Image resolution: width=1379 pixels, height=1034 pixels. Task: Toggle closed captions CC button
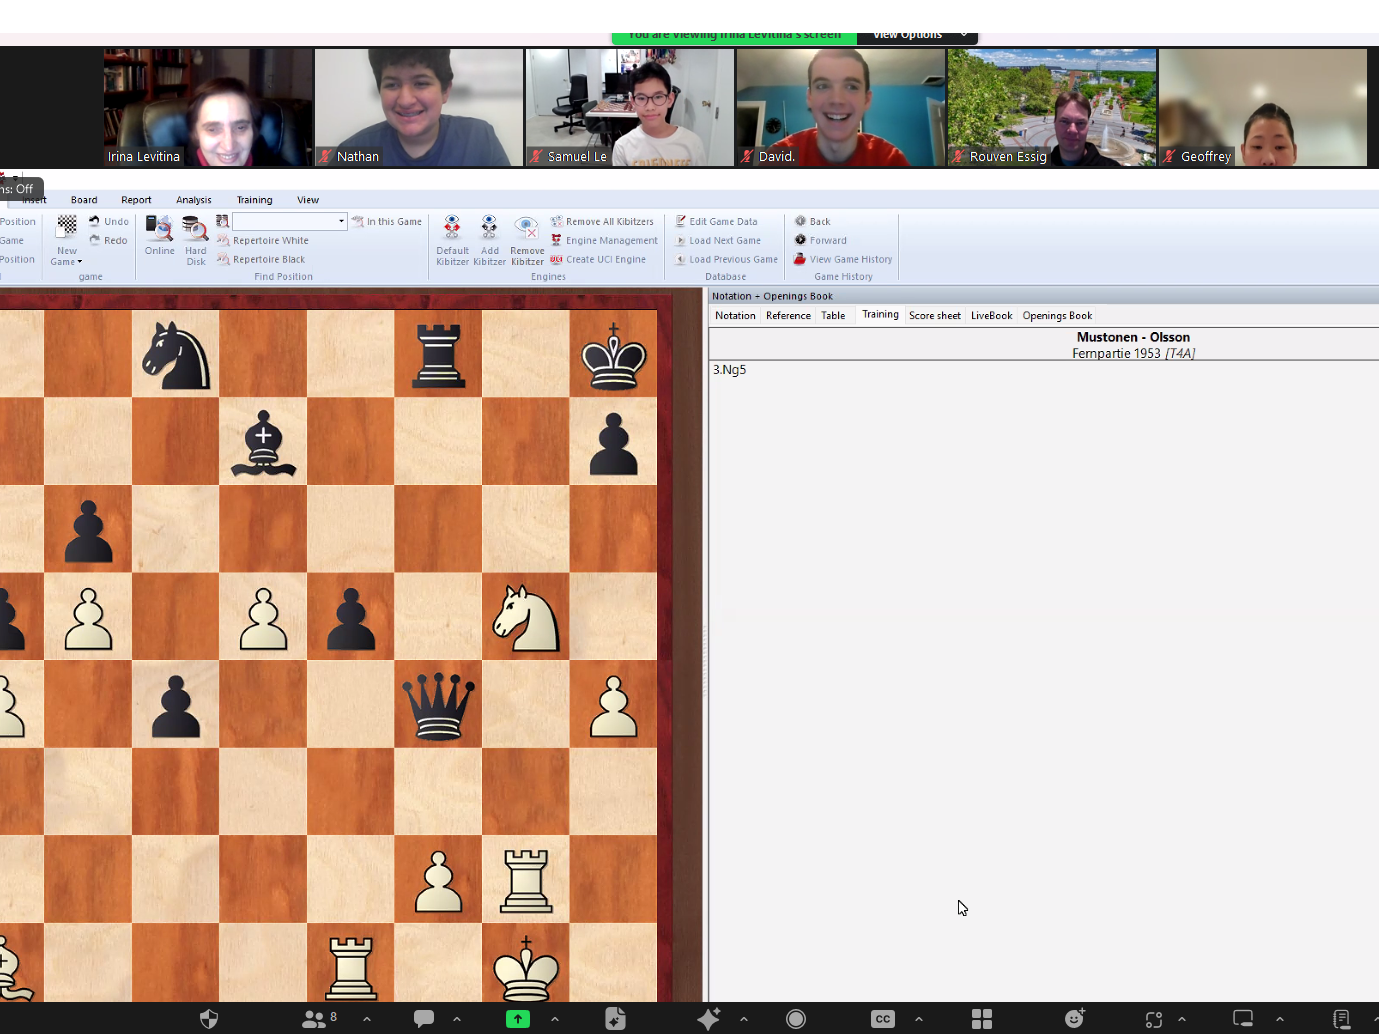[883, 1018]
